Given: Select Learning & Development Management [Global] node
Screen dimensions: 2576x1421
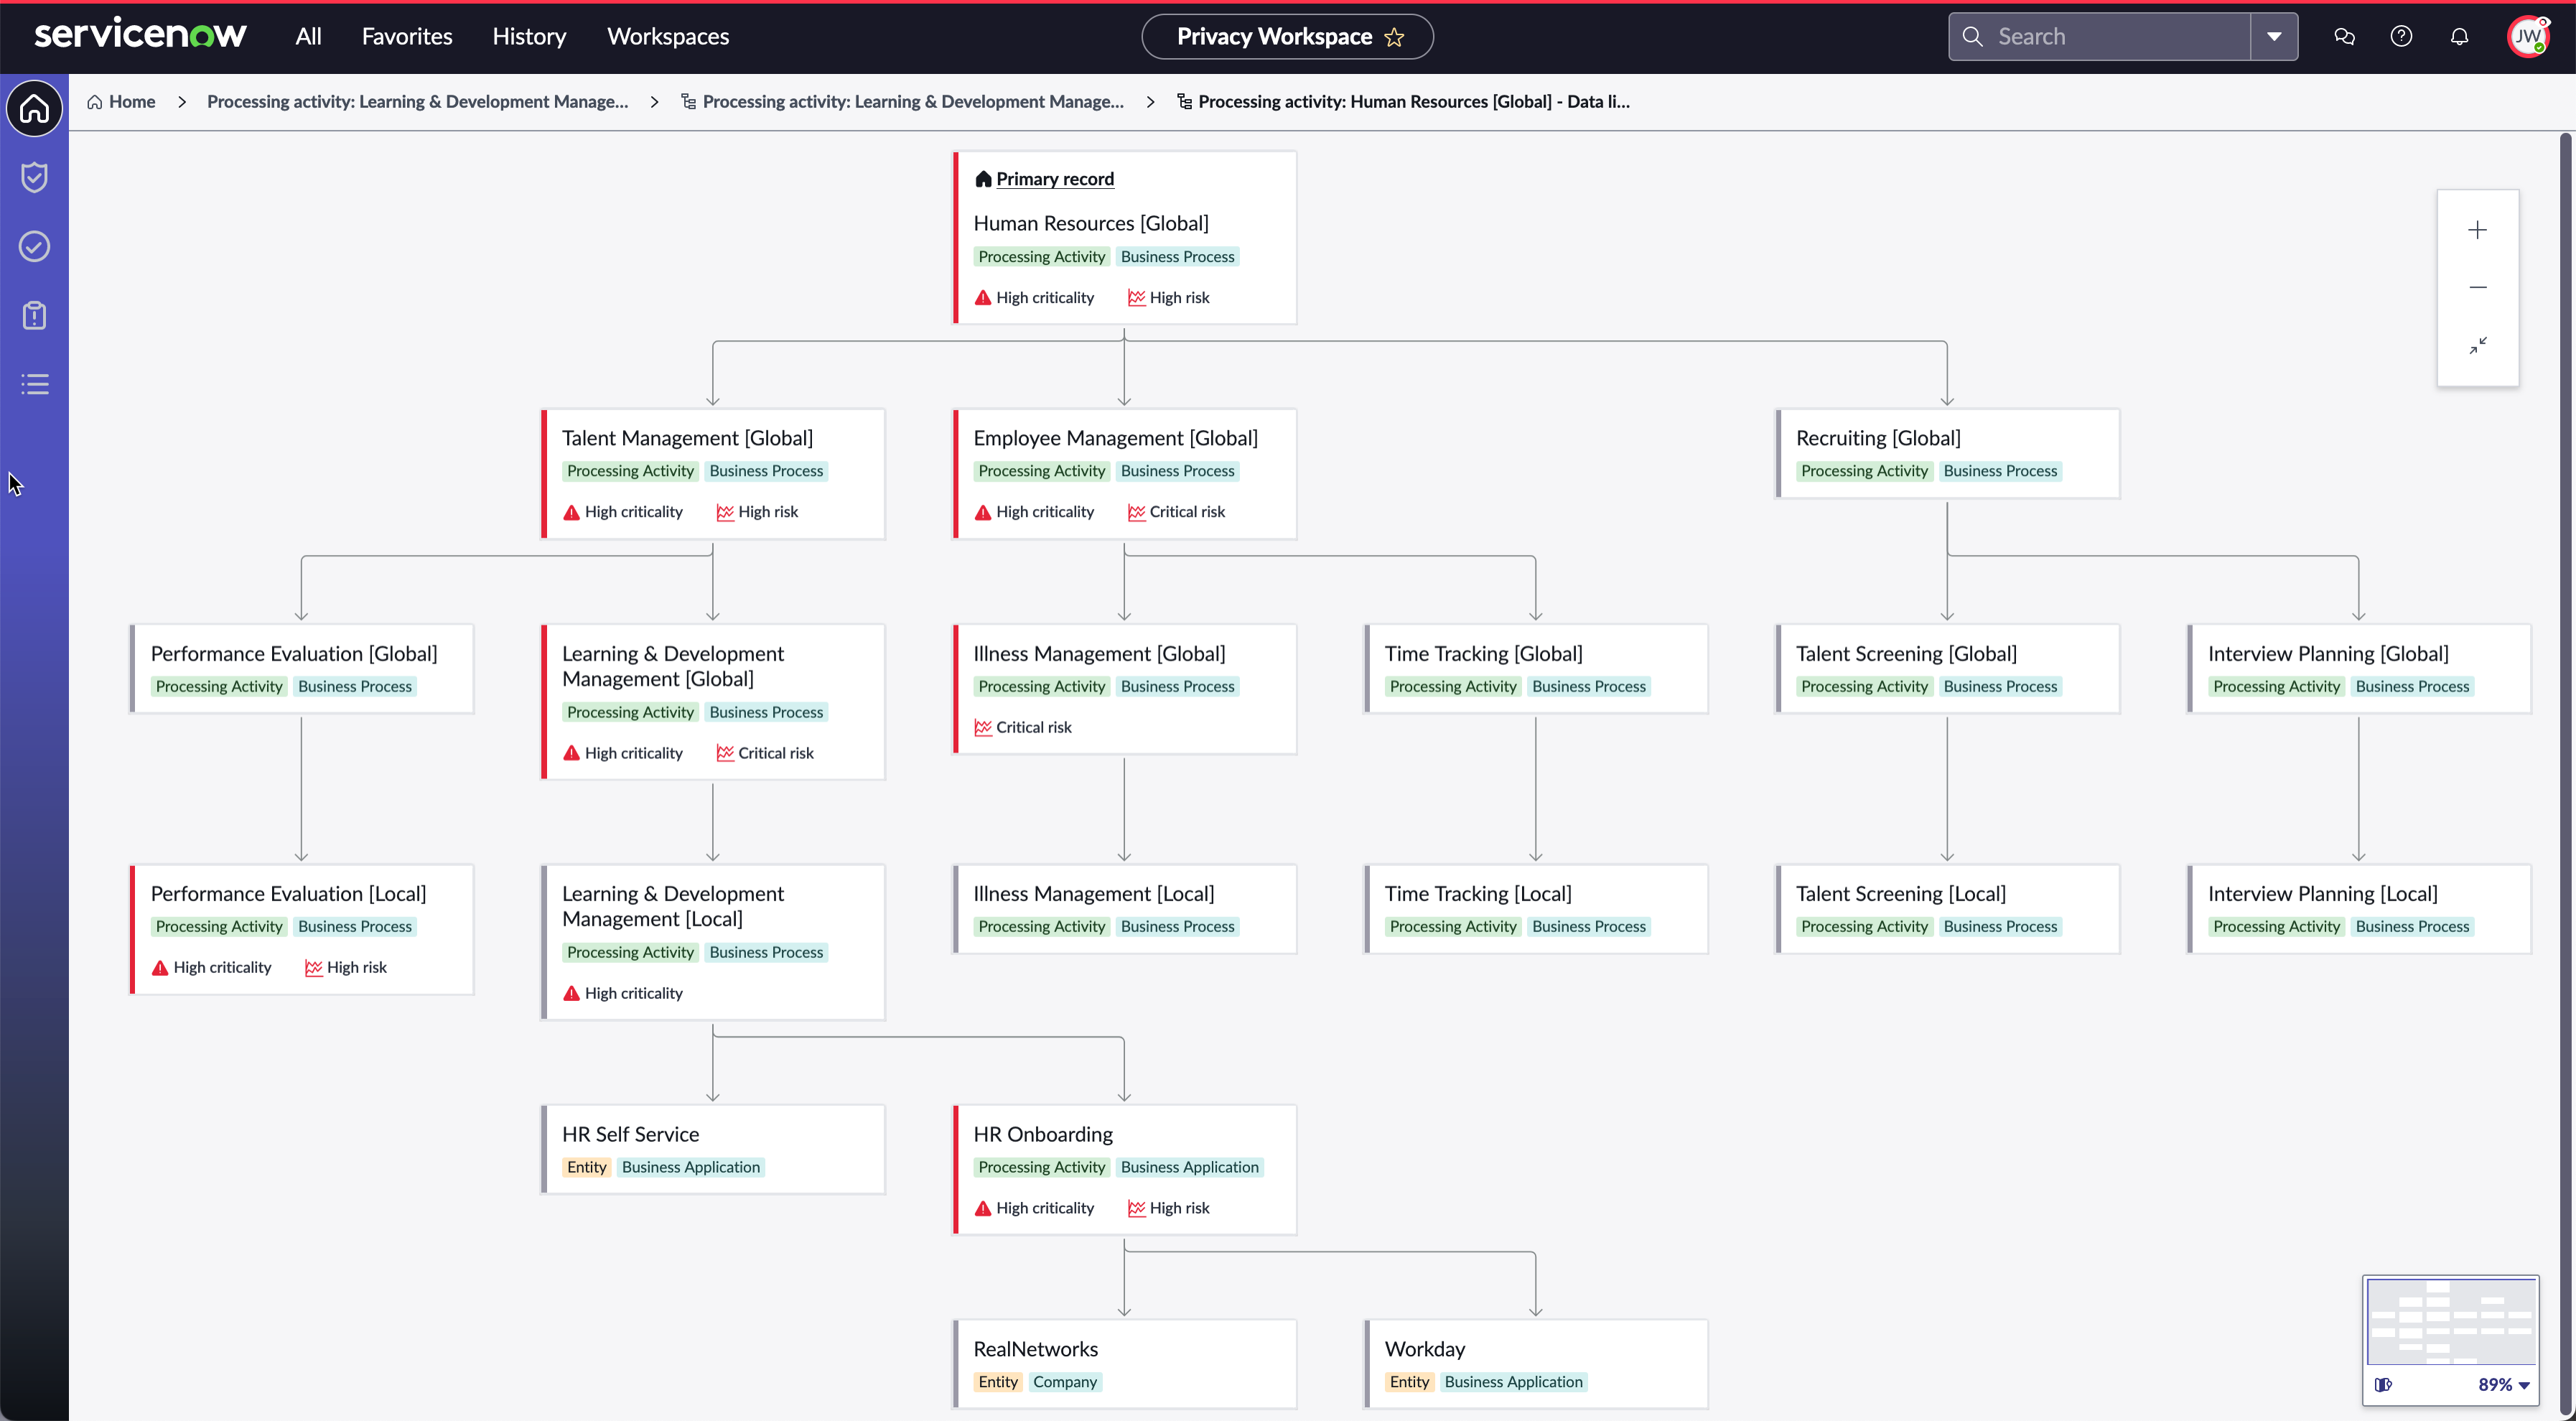Looking at the screenshot, I should tap(713, 702).
